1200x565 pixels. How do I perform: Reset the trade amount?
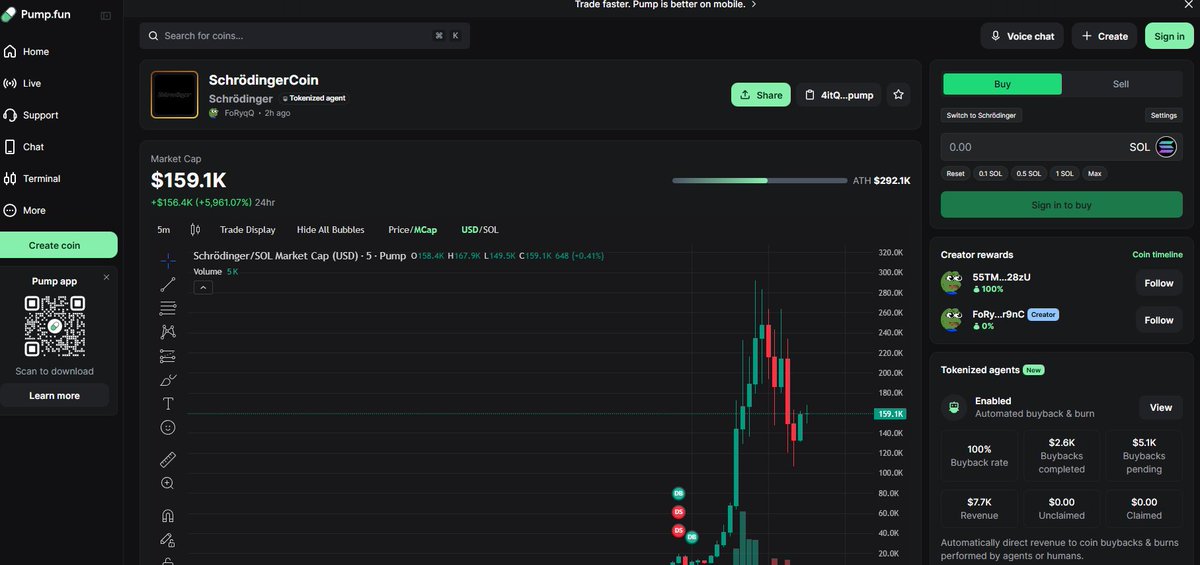pos(956,174)
